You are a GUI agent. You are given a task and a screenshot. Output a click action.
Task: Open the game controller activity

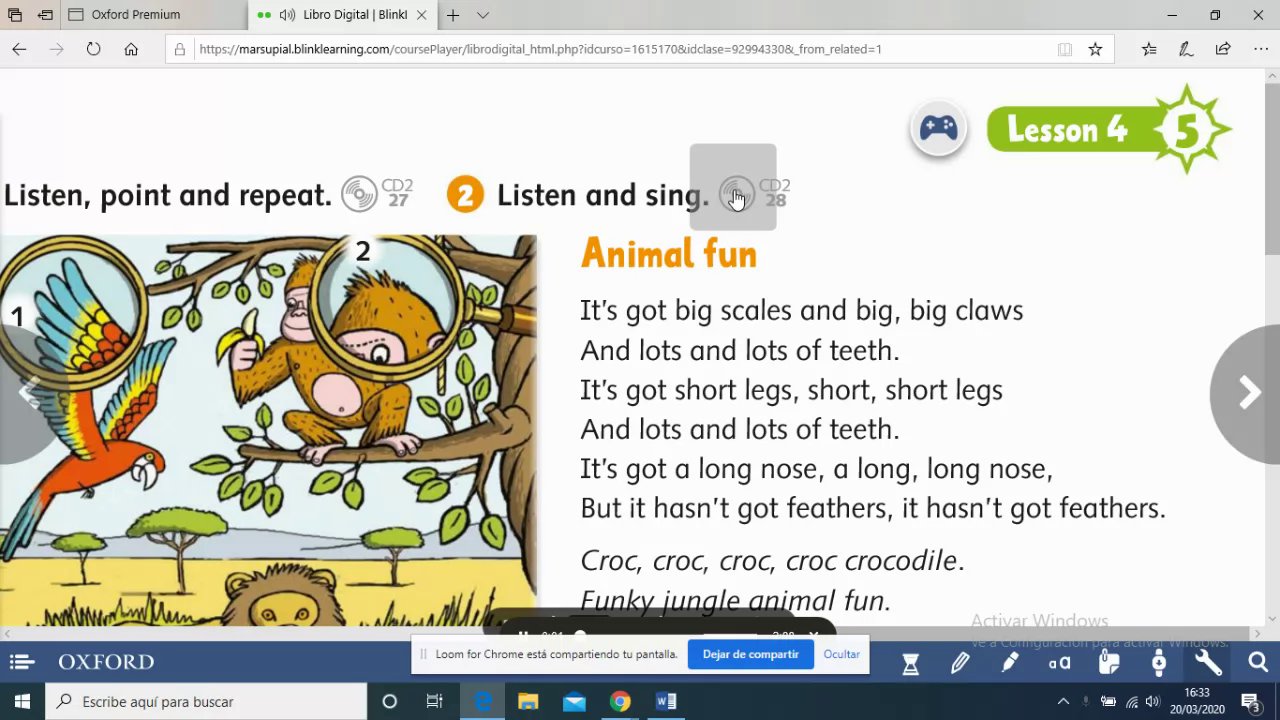point(938,129)
